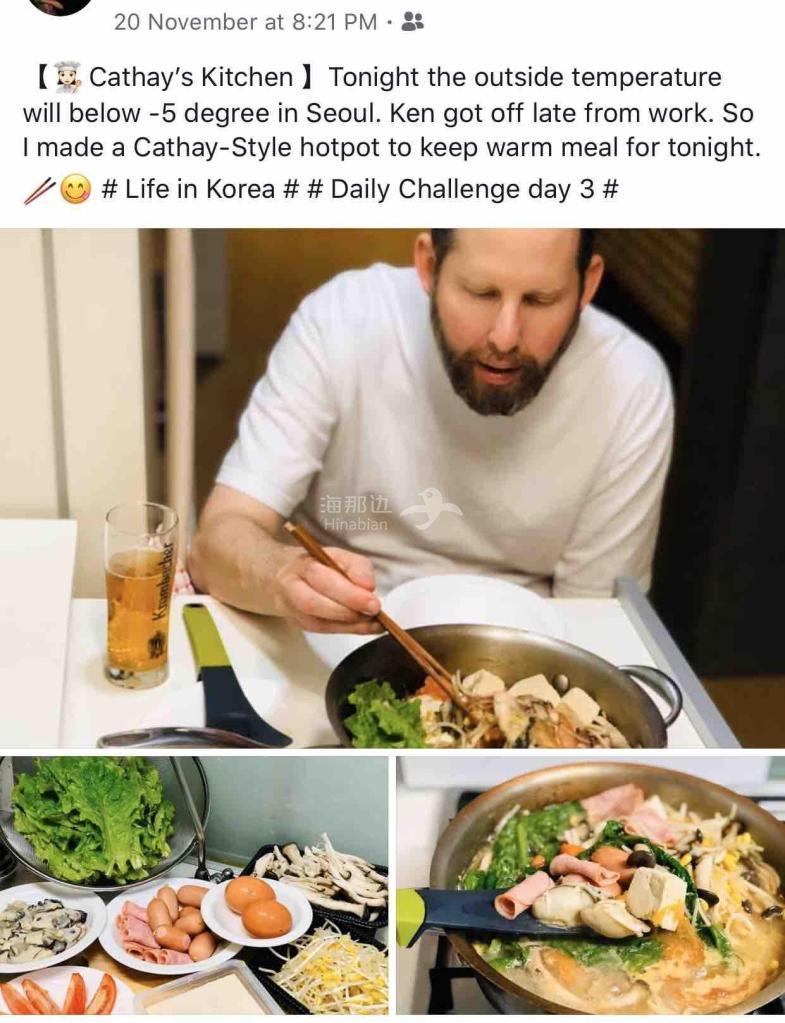Tap the yum face emoji

click(x=76, y=191)
